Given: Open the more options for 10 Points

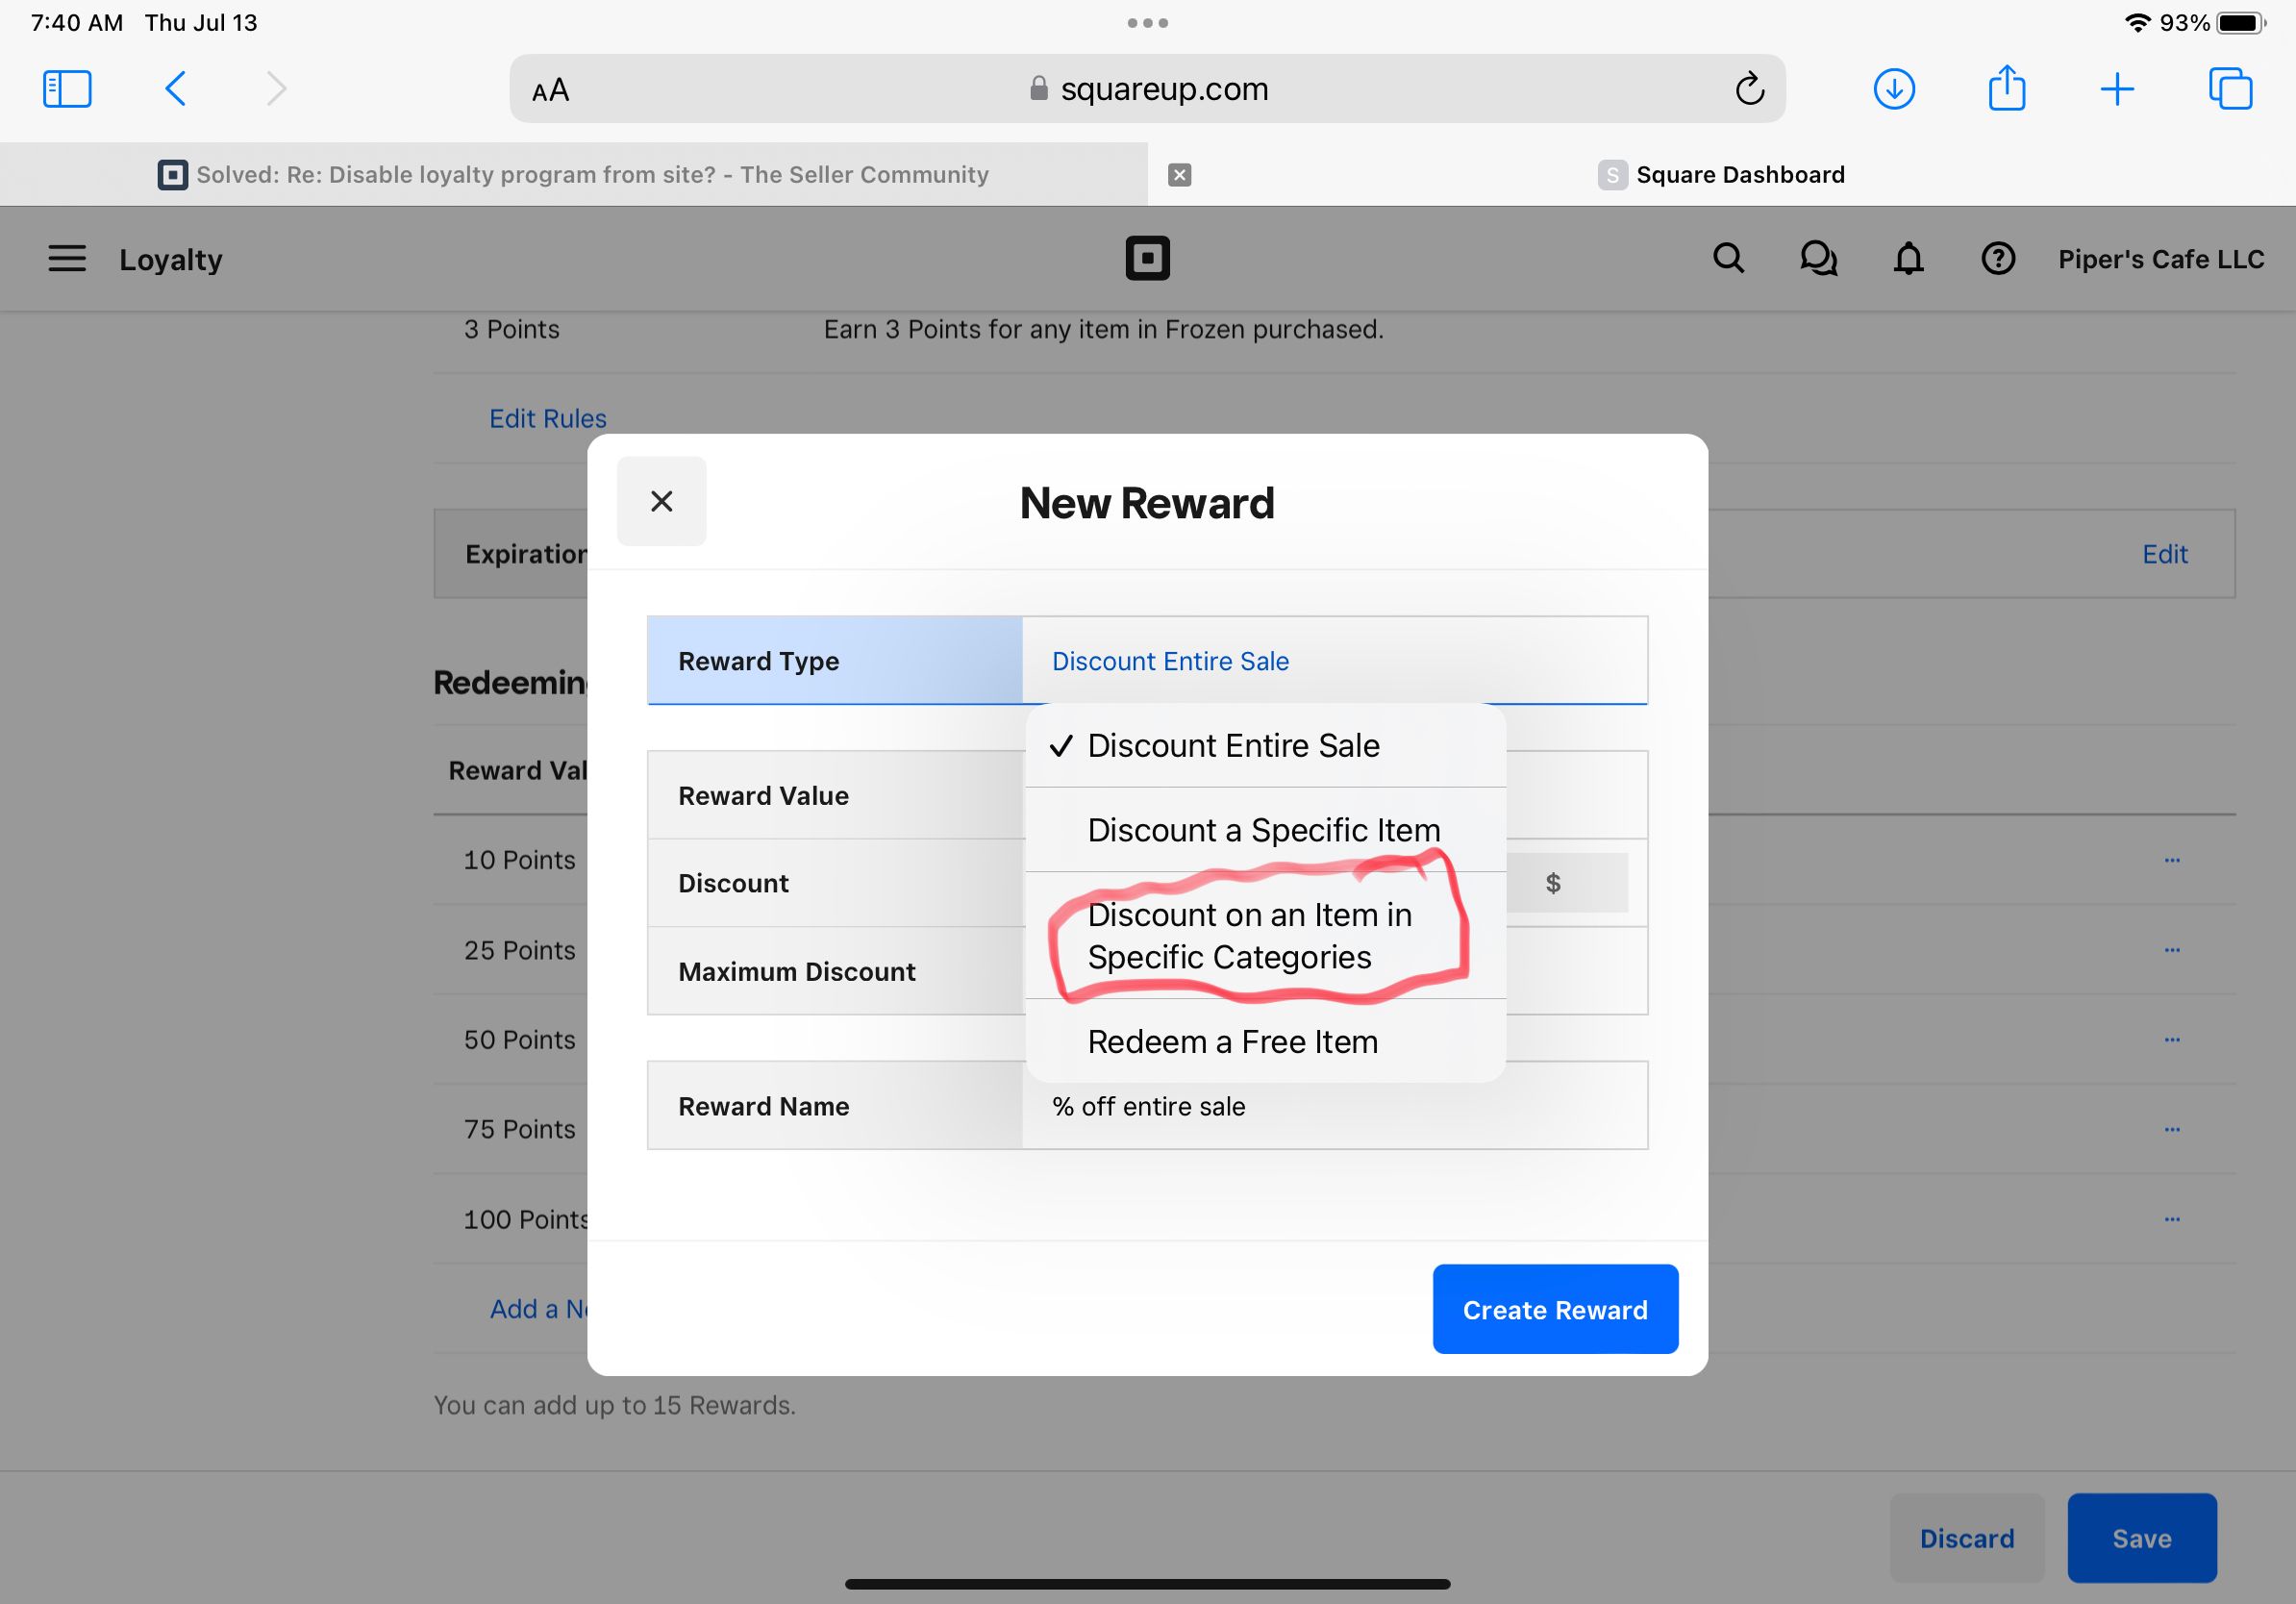Looking at the screenshot, I should click(2172, 860).
